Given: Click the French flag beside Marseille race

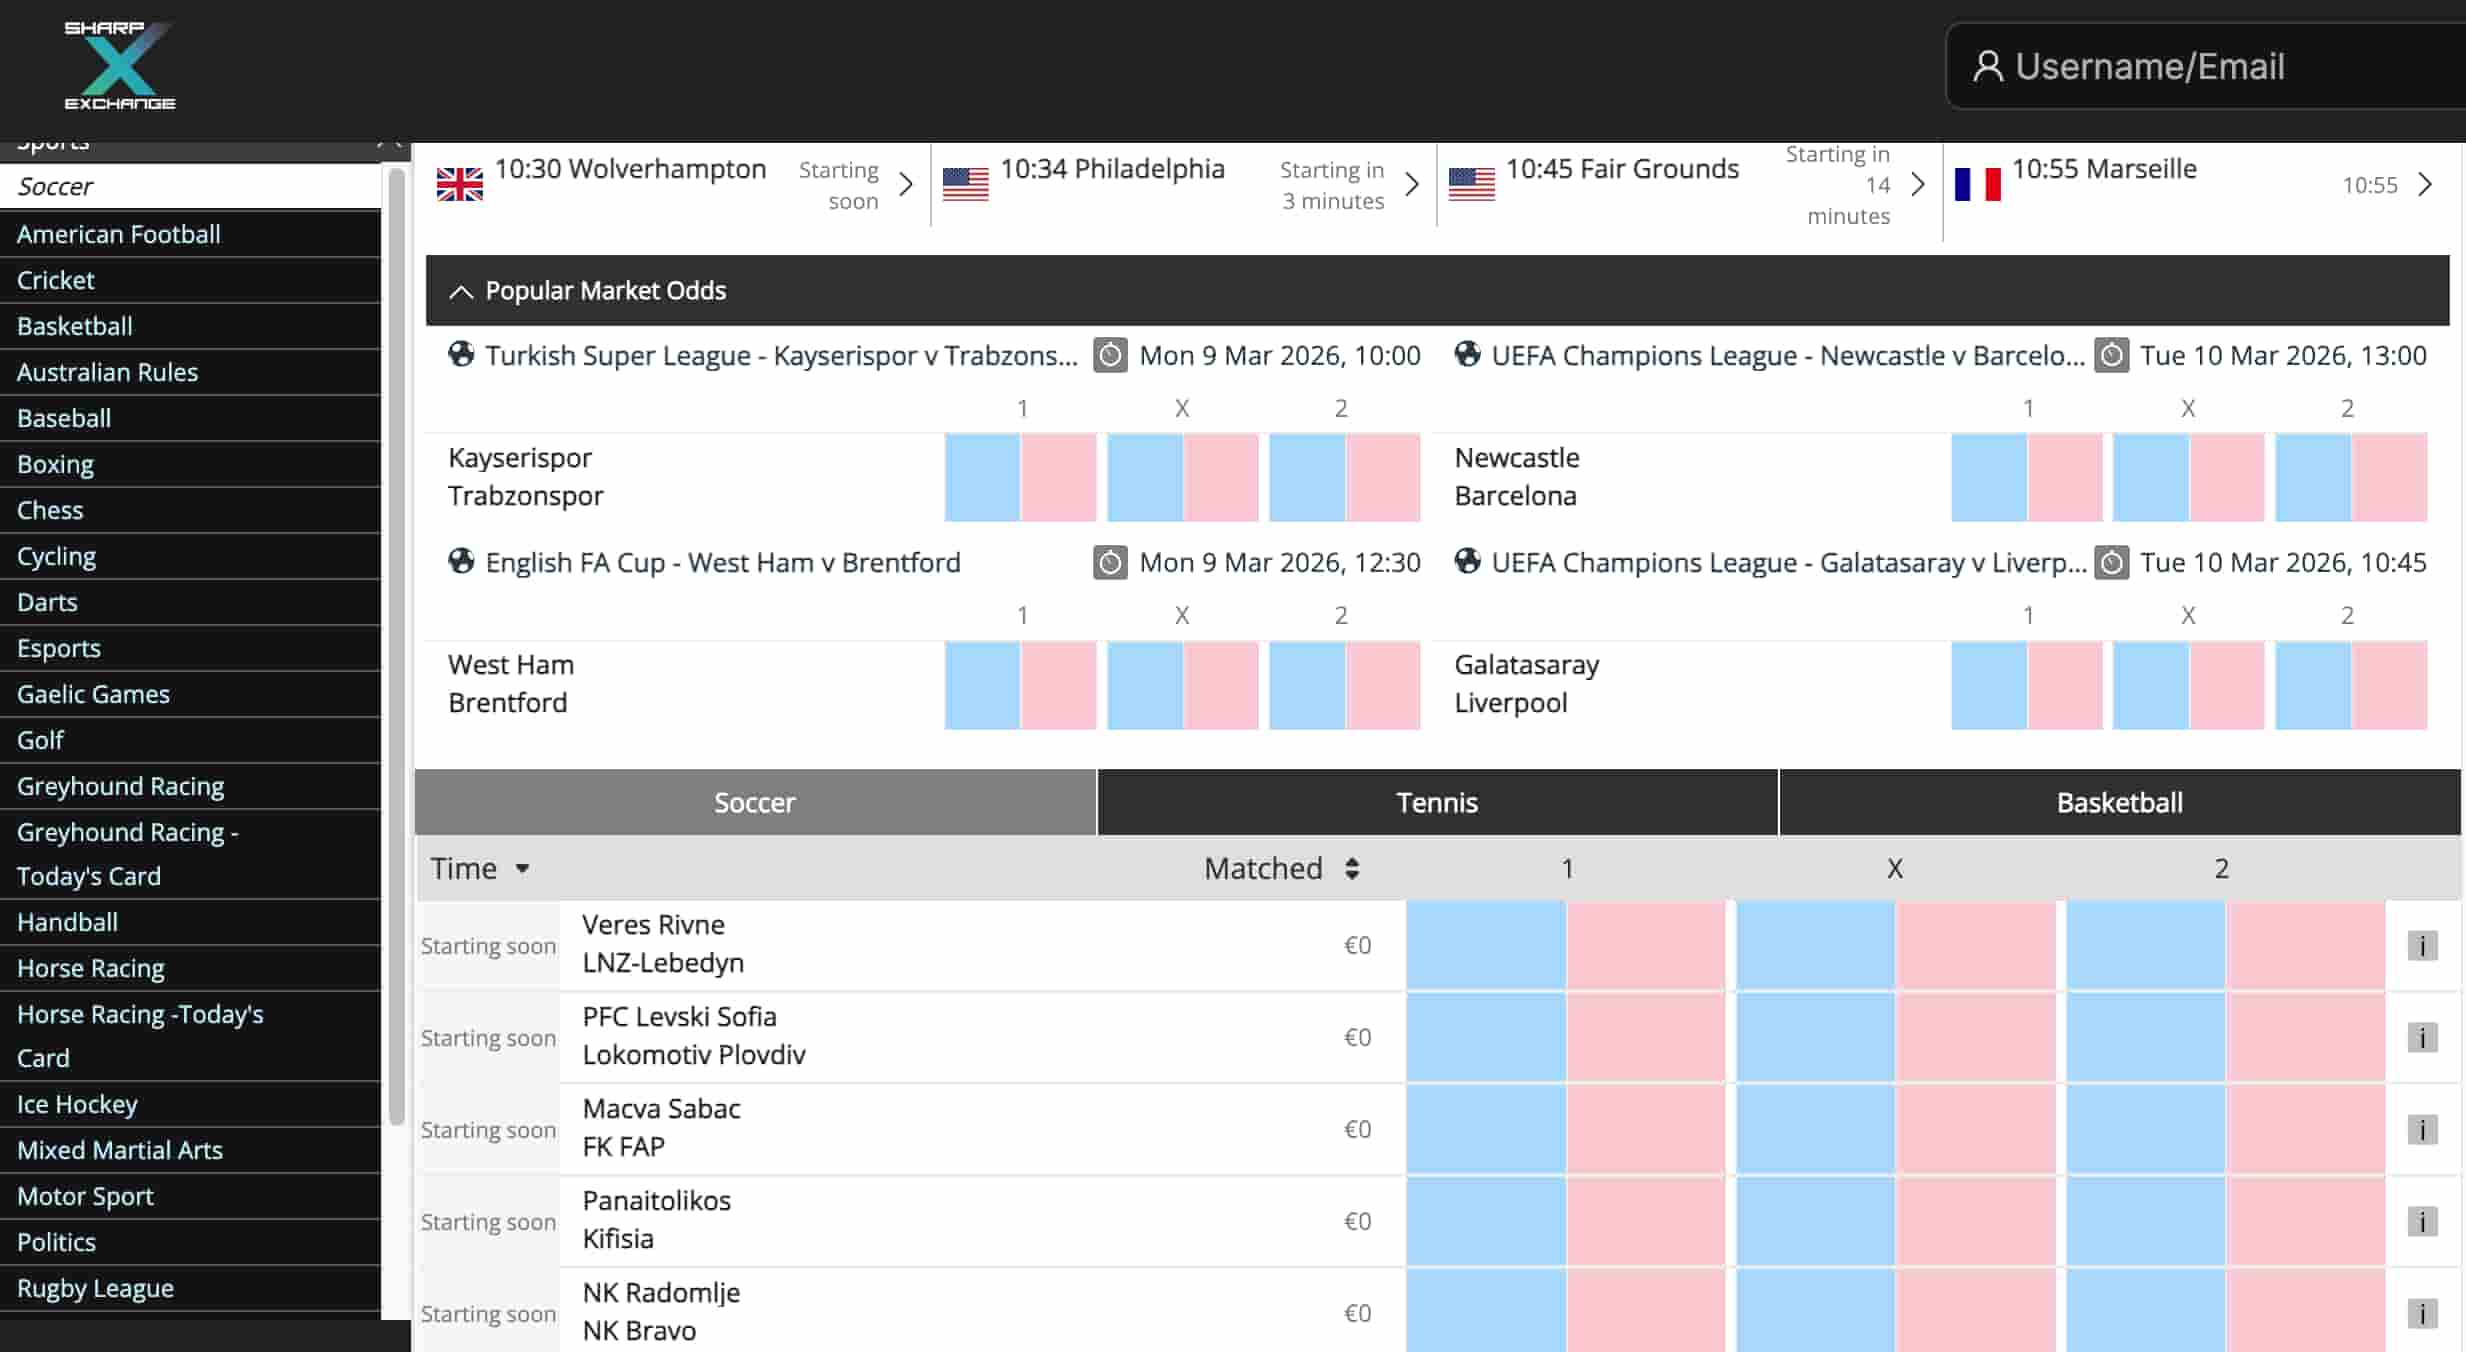Looking at the screenshot, I should [1977, 184].
